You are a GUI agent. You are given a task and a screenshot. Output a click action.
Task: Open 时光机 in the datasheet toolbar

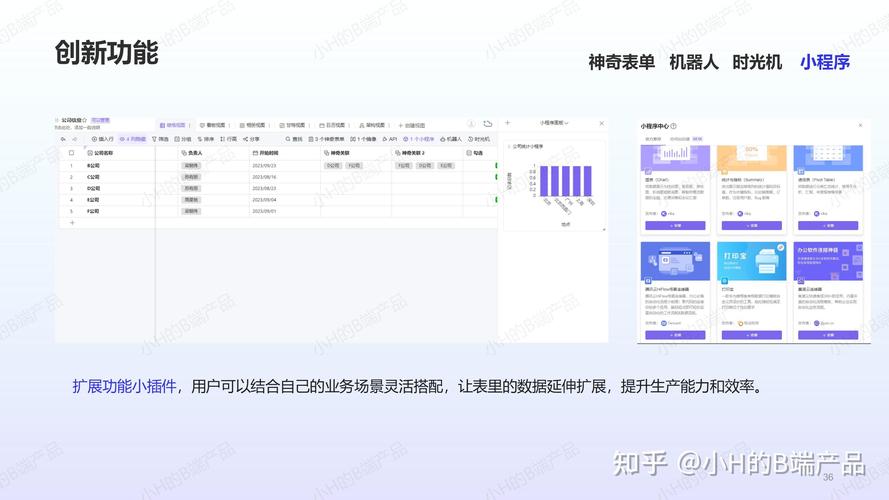pyautogui.click(x=479, y=139)
